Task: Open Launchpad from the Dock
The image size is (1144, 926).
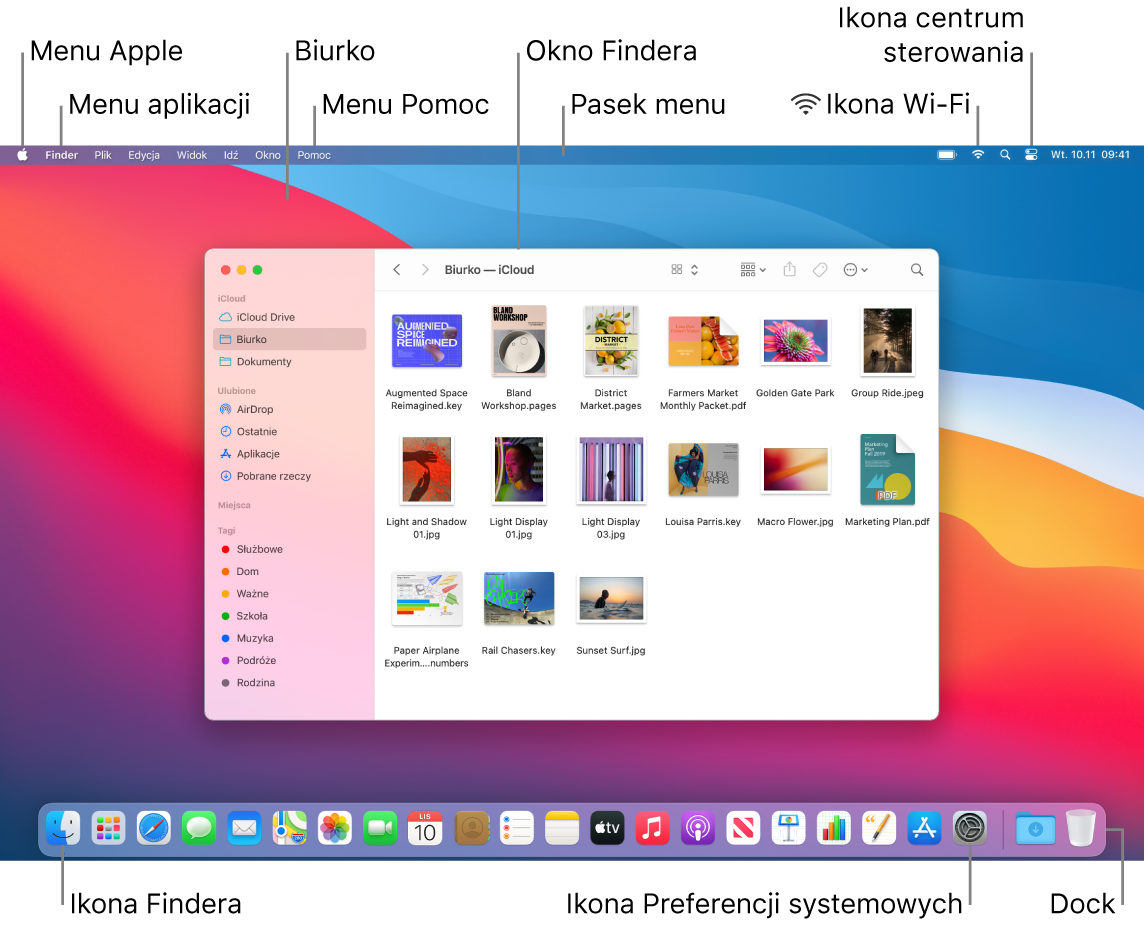Action: [x=109, y=828]
